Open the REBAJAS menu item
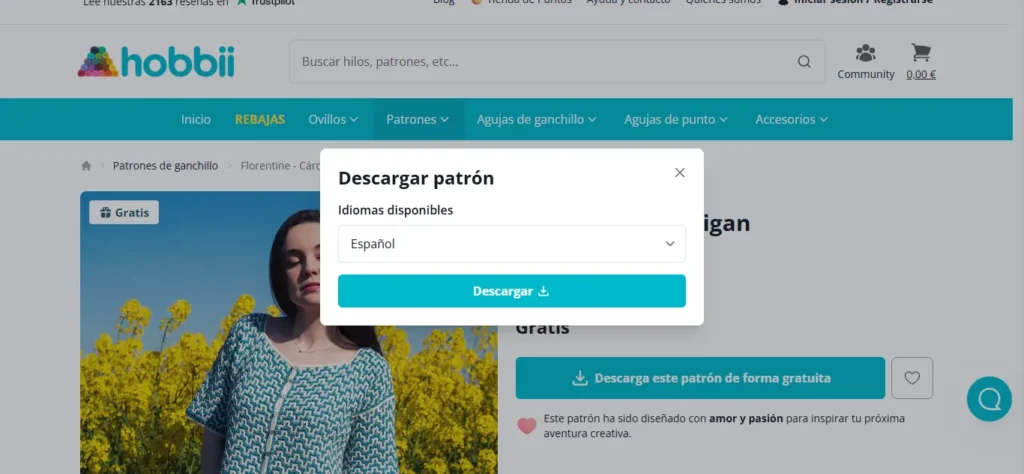1024x474 pixels. point(260,119)
